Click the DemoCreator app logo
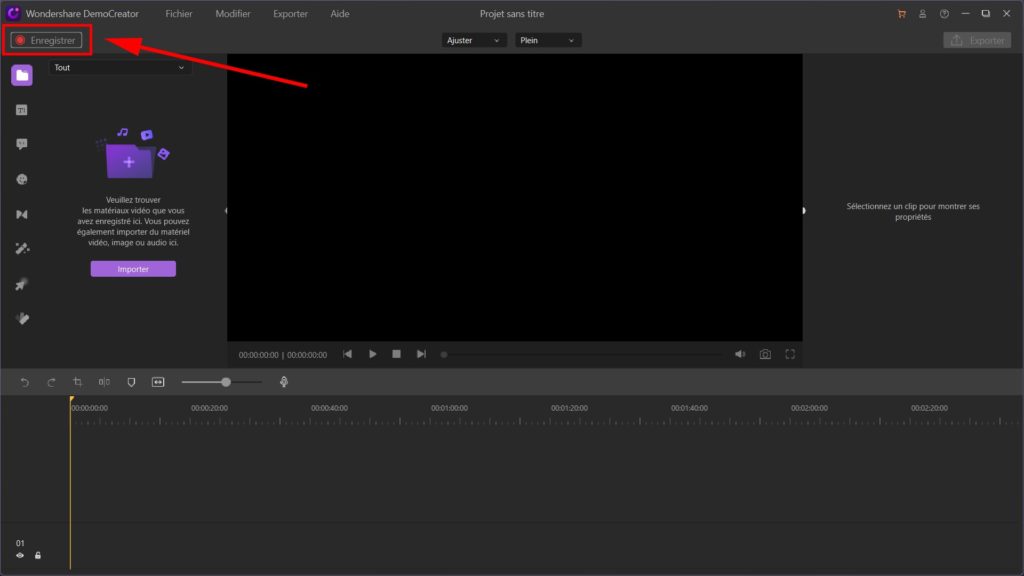The height and width of the screenshot is (576, 1024). (13, 13)
